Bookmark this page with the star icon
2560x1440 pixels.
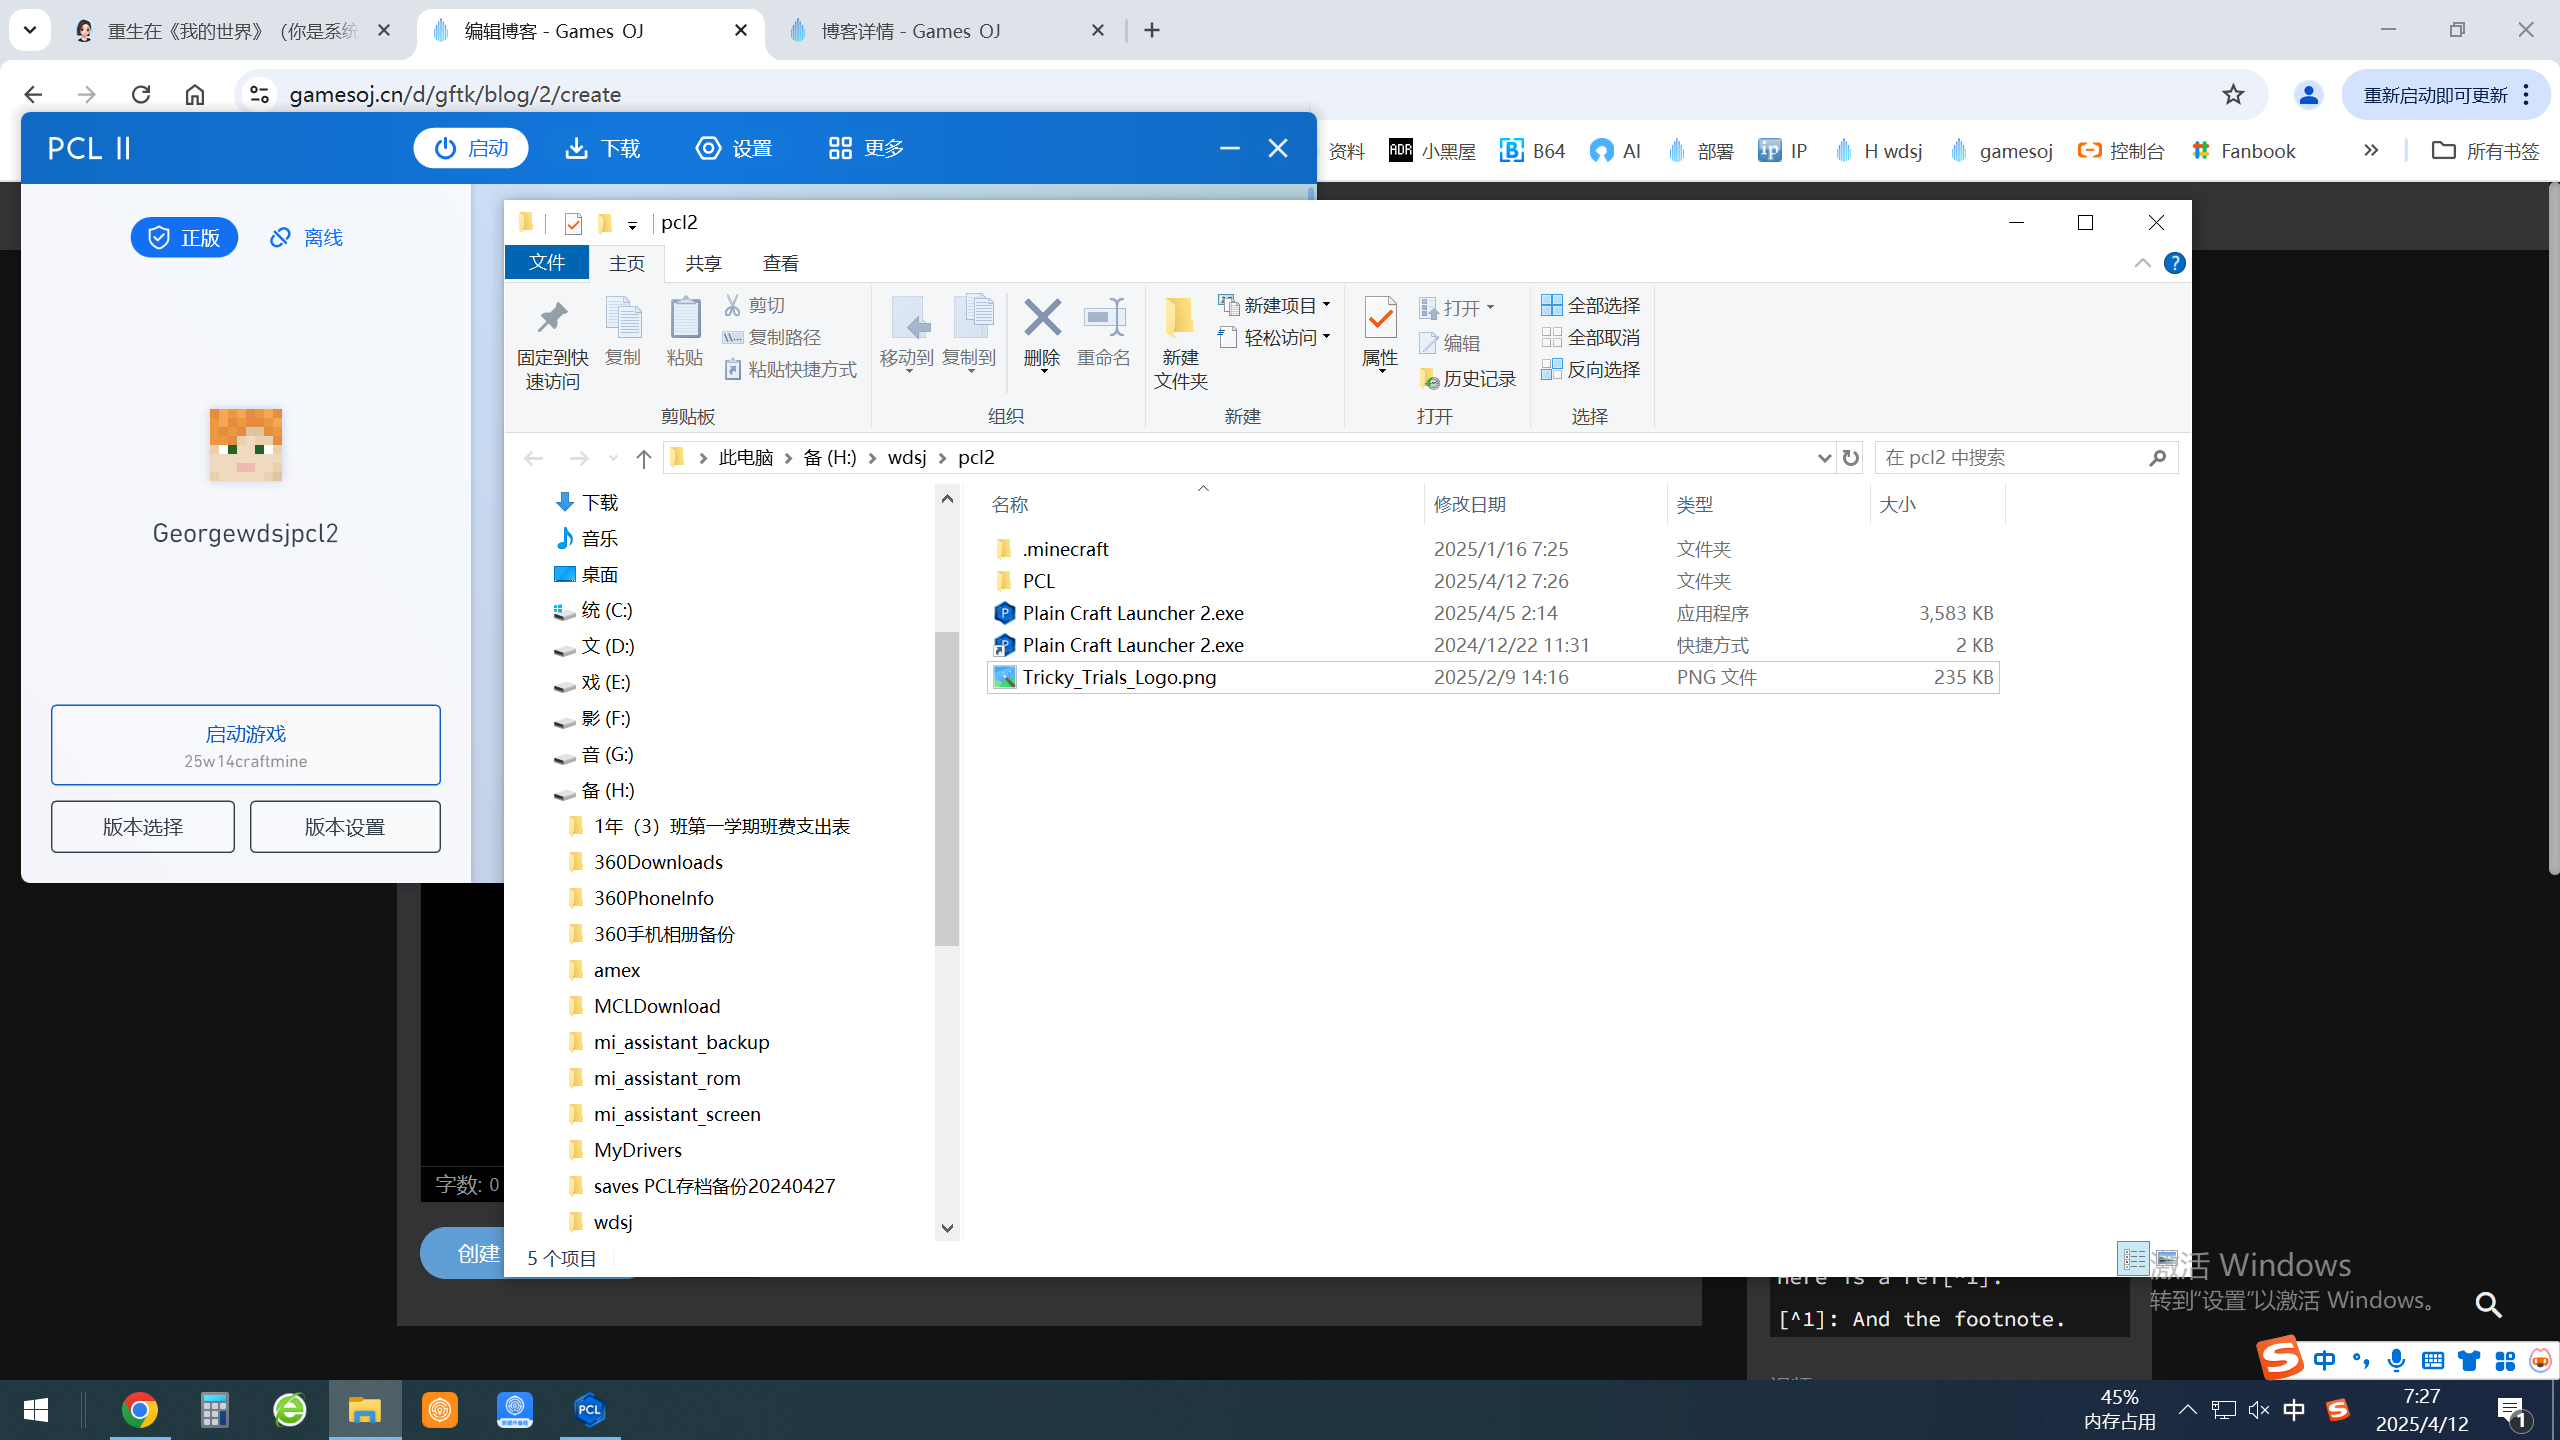click(x=2233, y=94)
